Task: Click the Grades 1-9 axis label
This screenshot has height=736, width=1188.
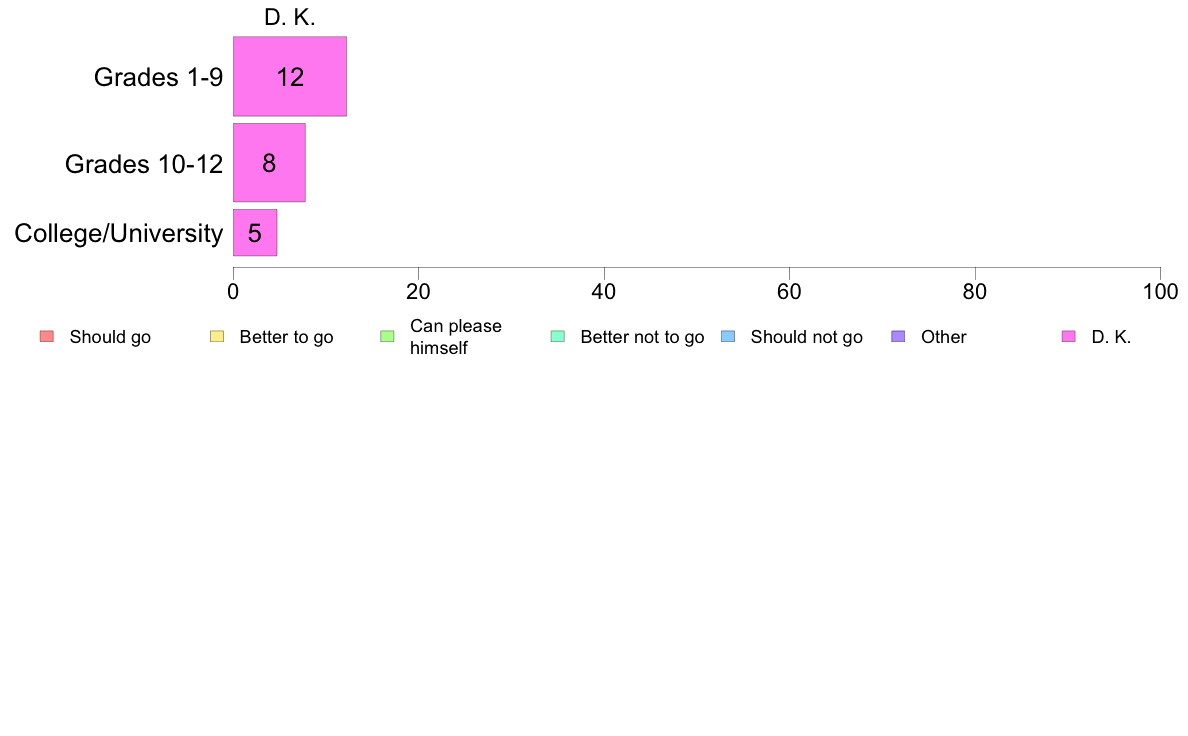Action: 158,77
